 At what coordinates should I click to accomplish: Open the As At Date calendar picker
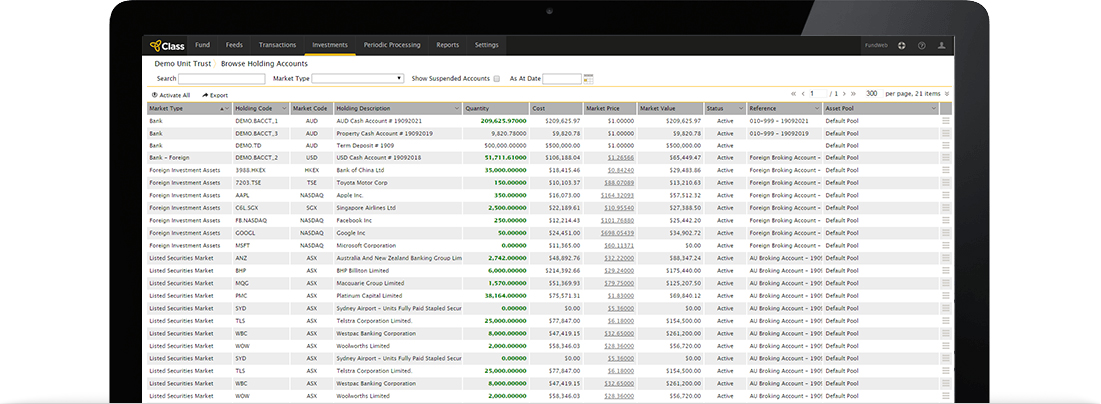click(588, 79)
